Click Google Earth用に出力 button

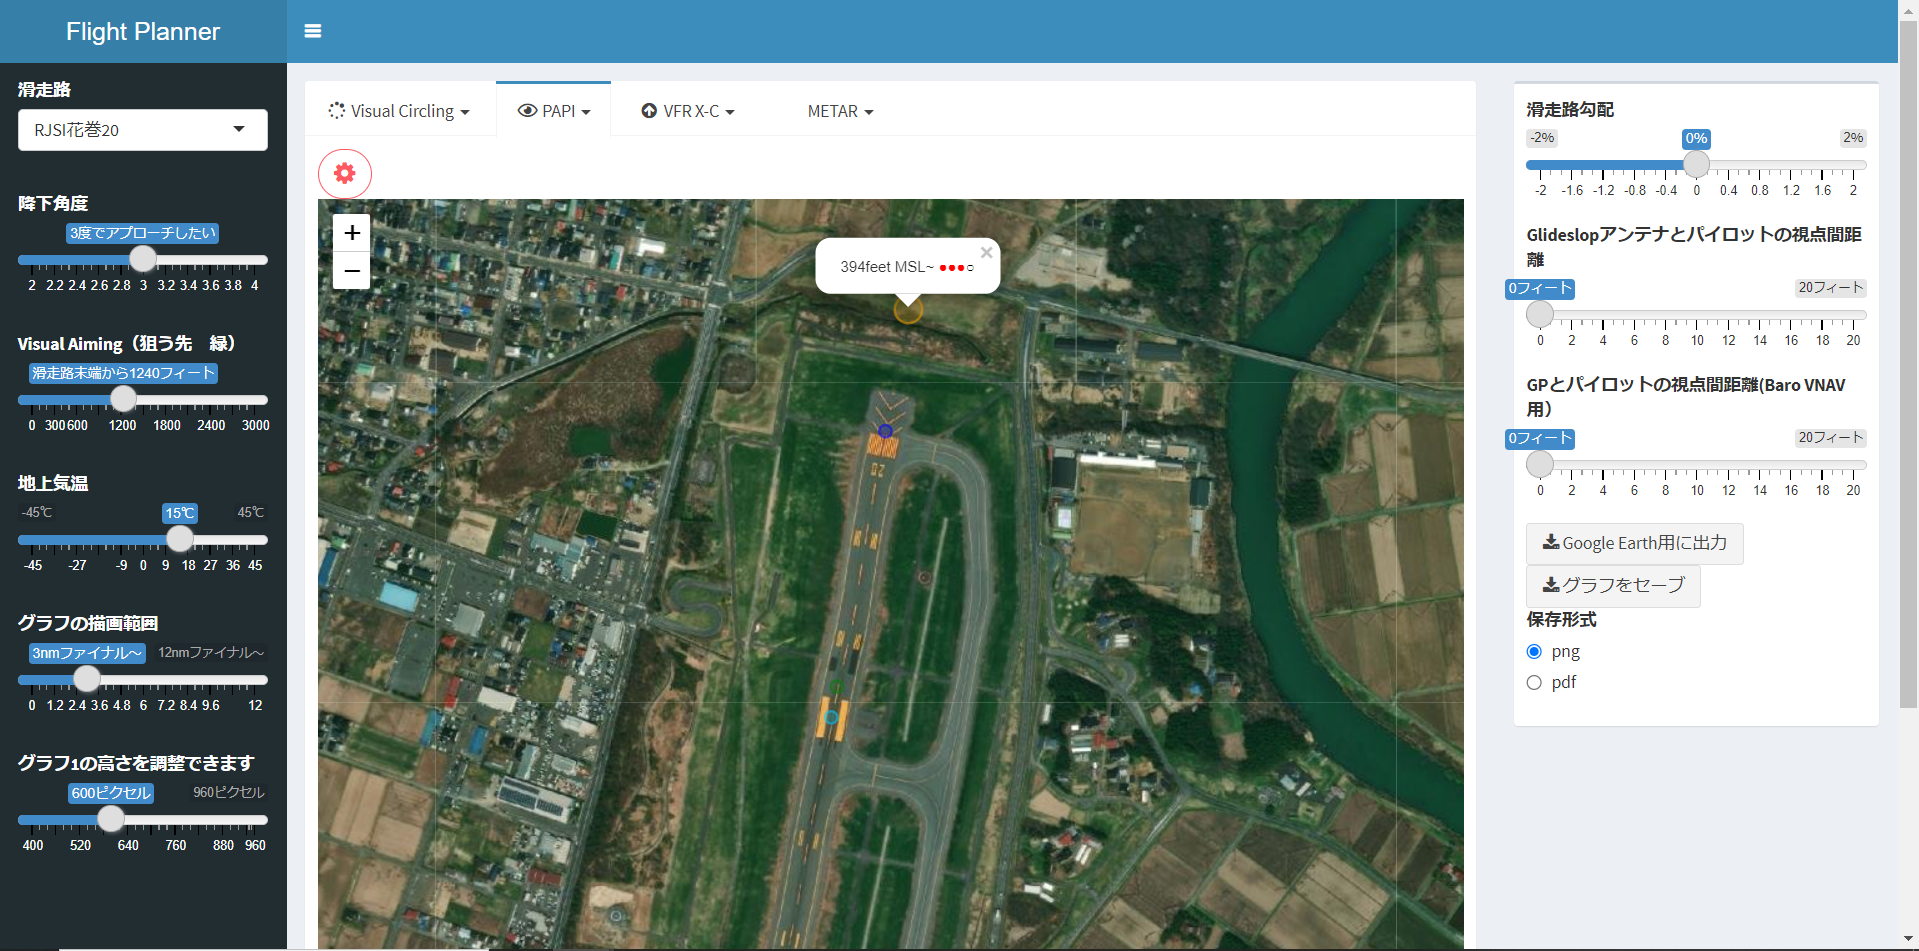1635,543
